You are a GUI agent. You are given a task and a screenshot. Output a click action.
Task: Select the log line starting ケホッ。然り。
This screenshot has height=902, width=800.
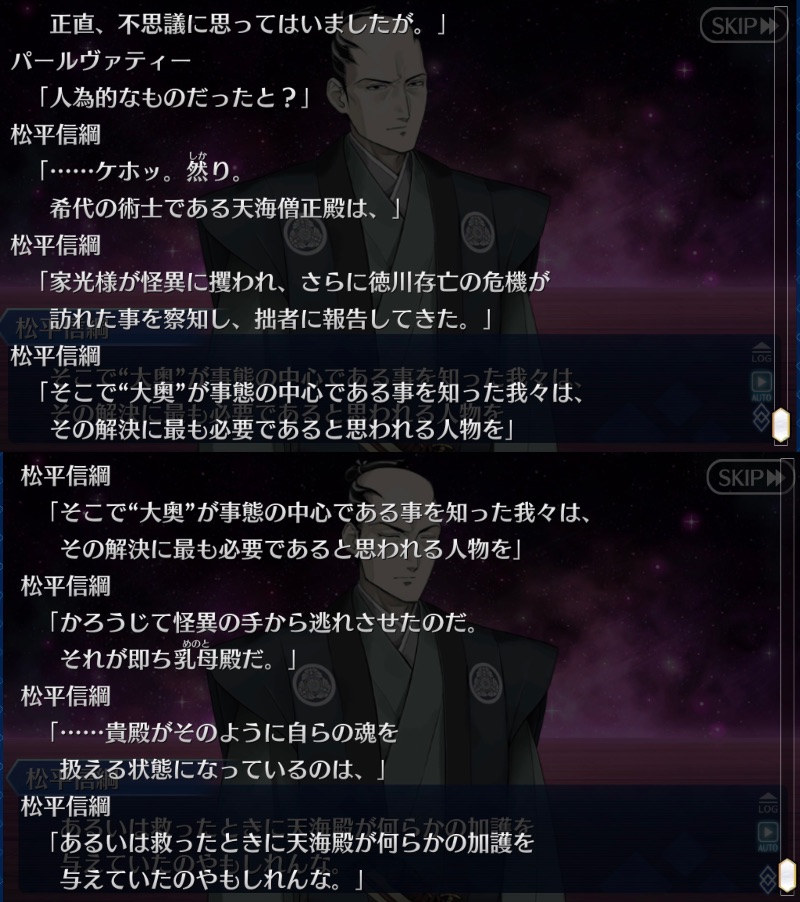141,170
